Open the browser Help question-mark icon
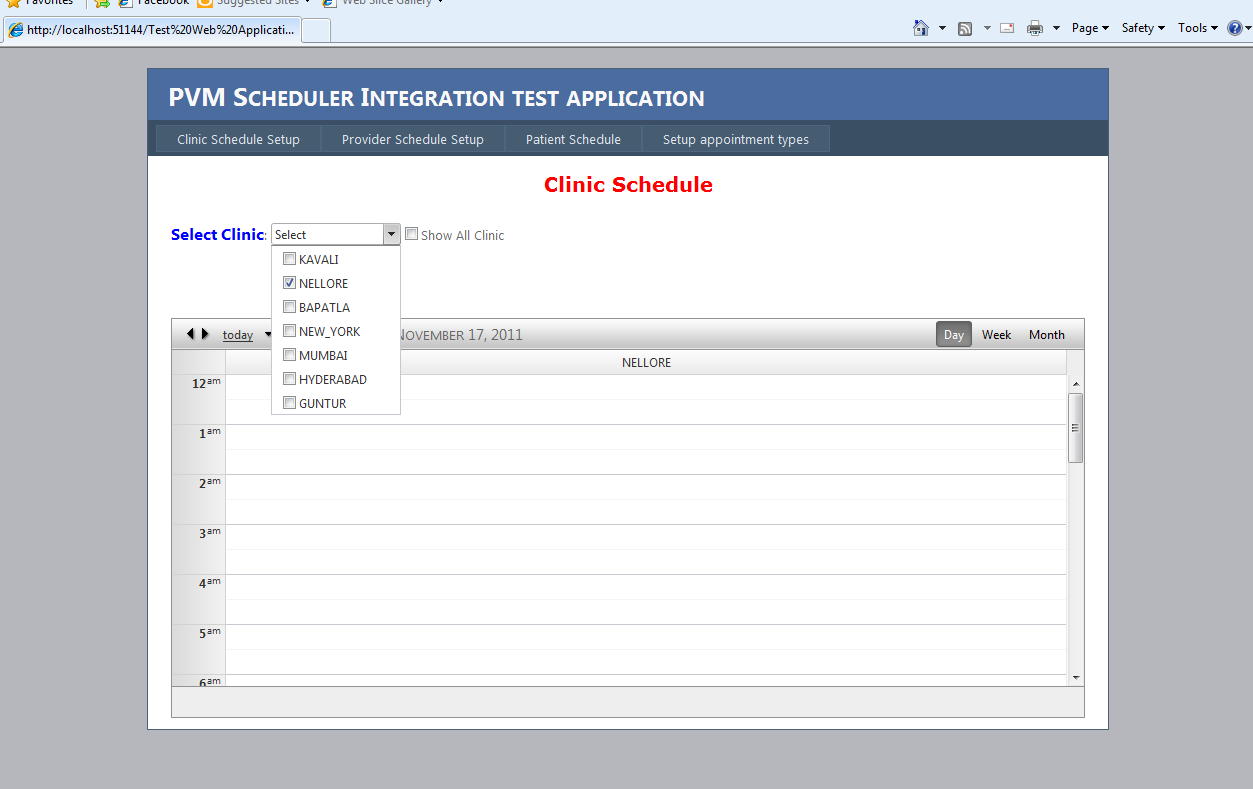This screenshot has height=789, width=1253. click(x=1235, y=28)
